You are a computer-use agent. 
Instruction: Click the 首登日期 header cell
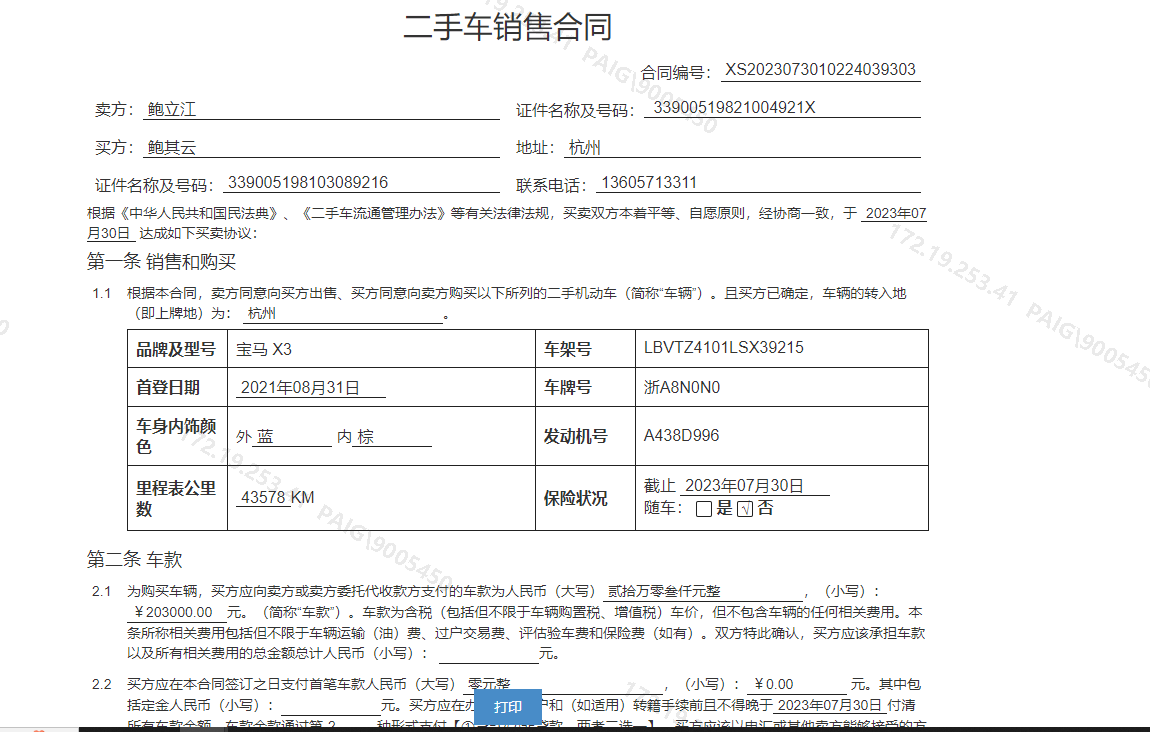pos(176,387)
